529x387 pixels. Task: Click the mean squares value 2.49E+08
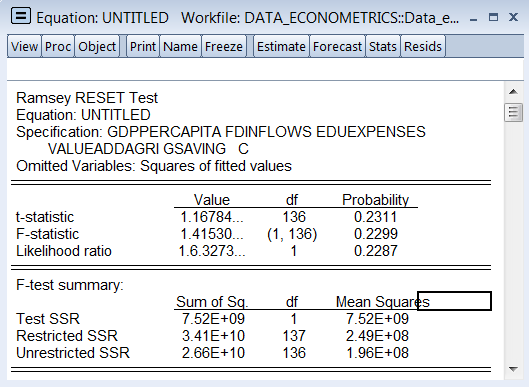[x=377, y=336]
